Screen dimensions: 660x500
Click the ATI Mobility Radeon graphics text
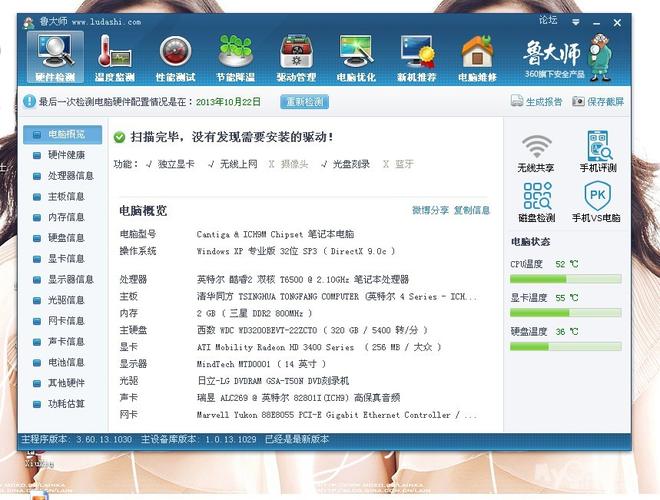319,347
